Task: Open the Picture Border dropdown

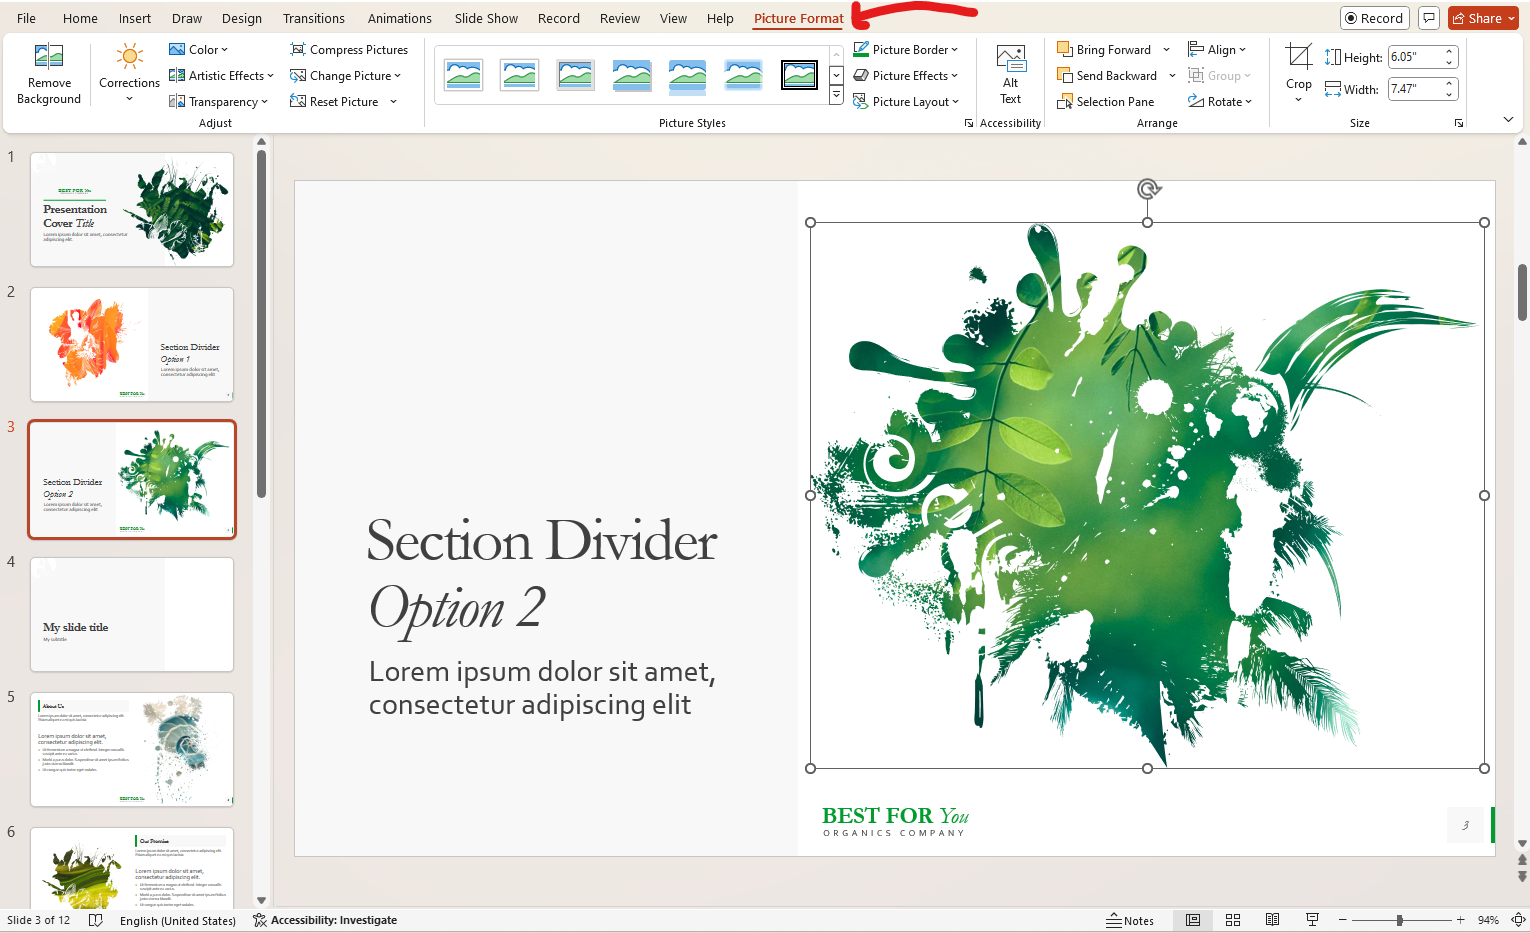Action: [906, 48]
